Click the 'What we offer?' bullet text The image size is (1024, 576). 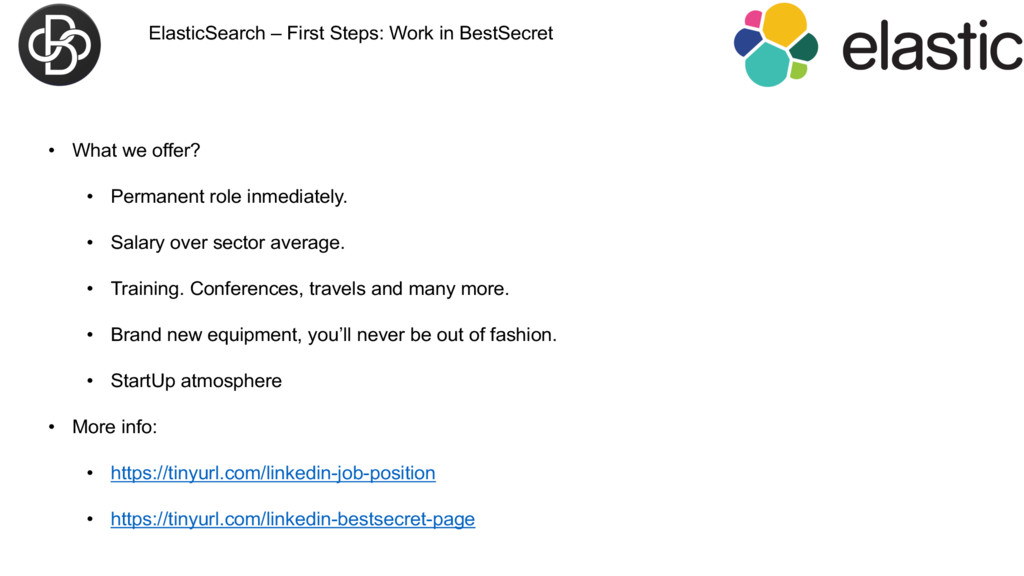coord(136,150)
